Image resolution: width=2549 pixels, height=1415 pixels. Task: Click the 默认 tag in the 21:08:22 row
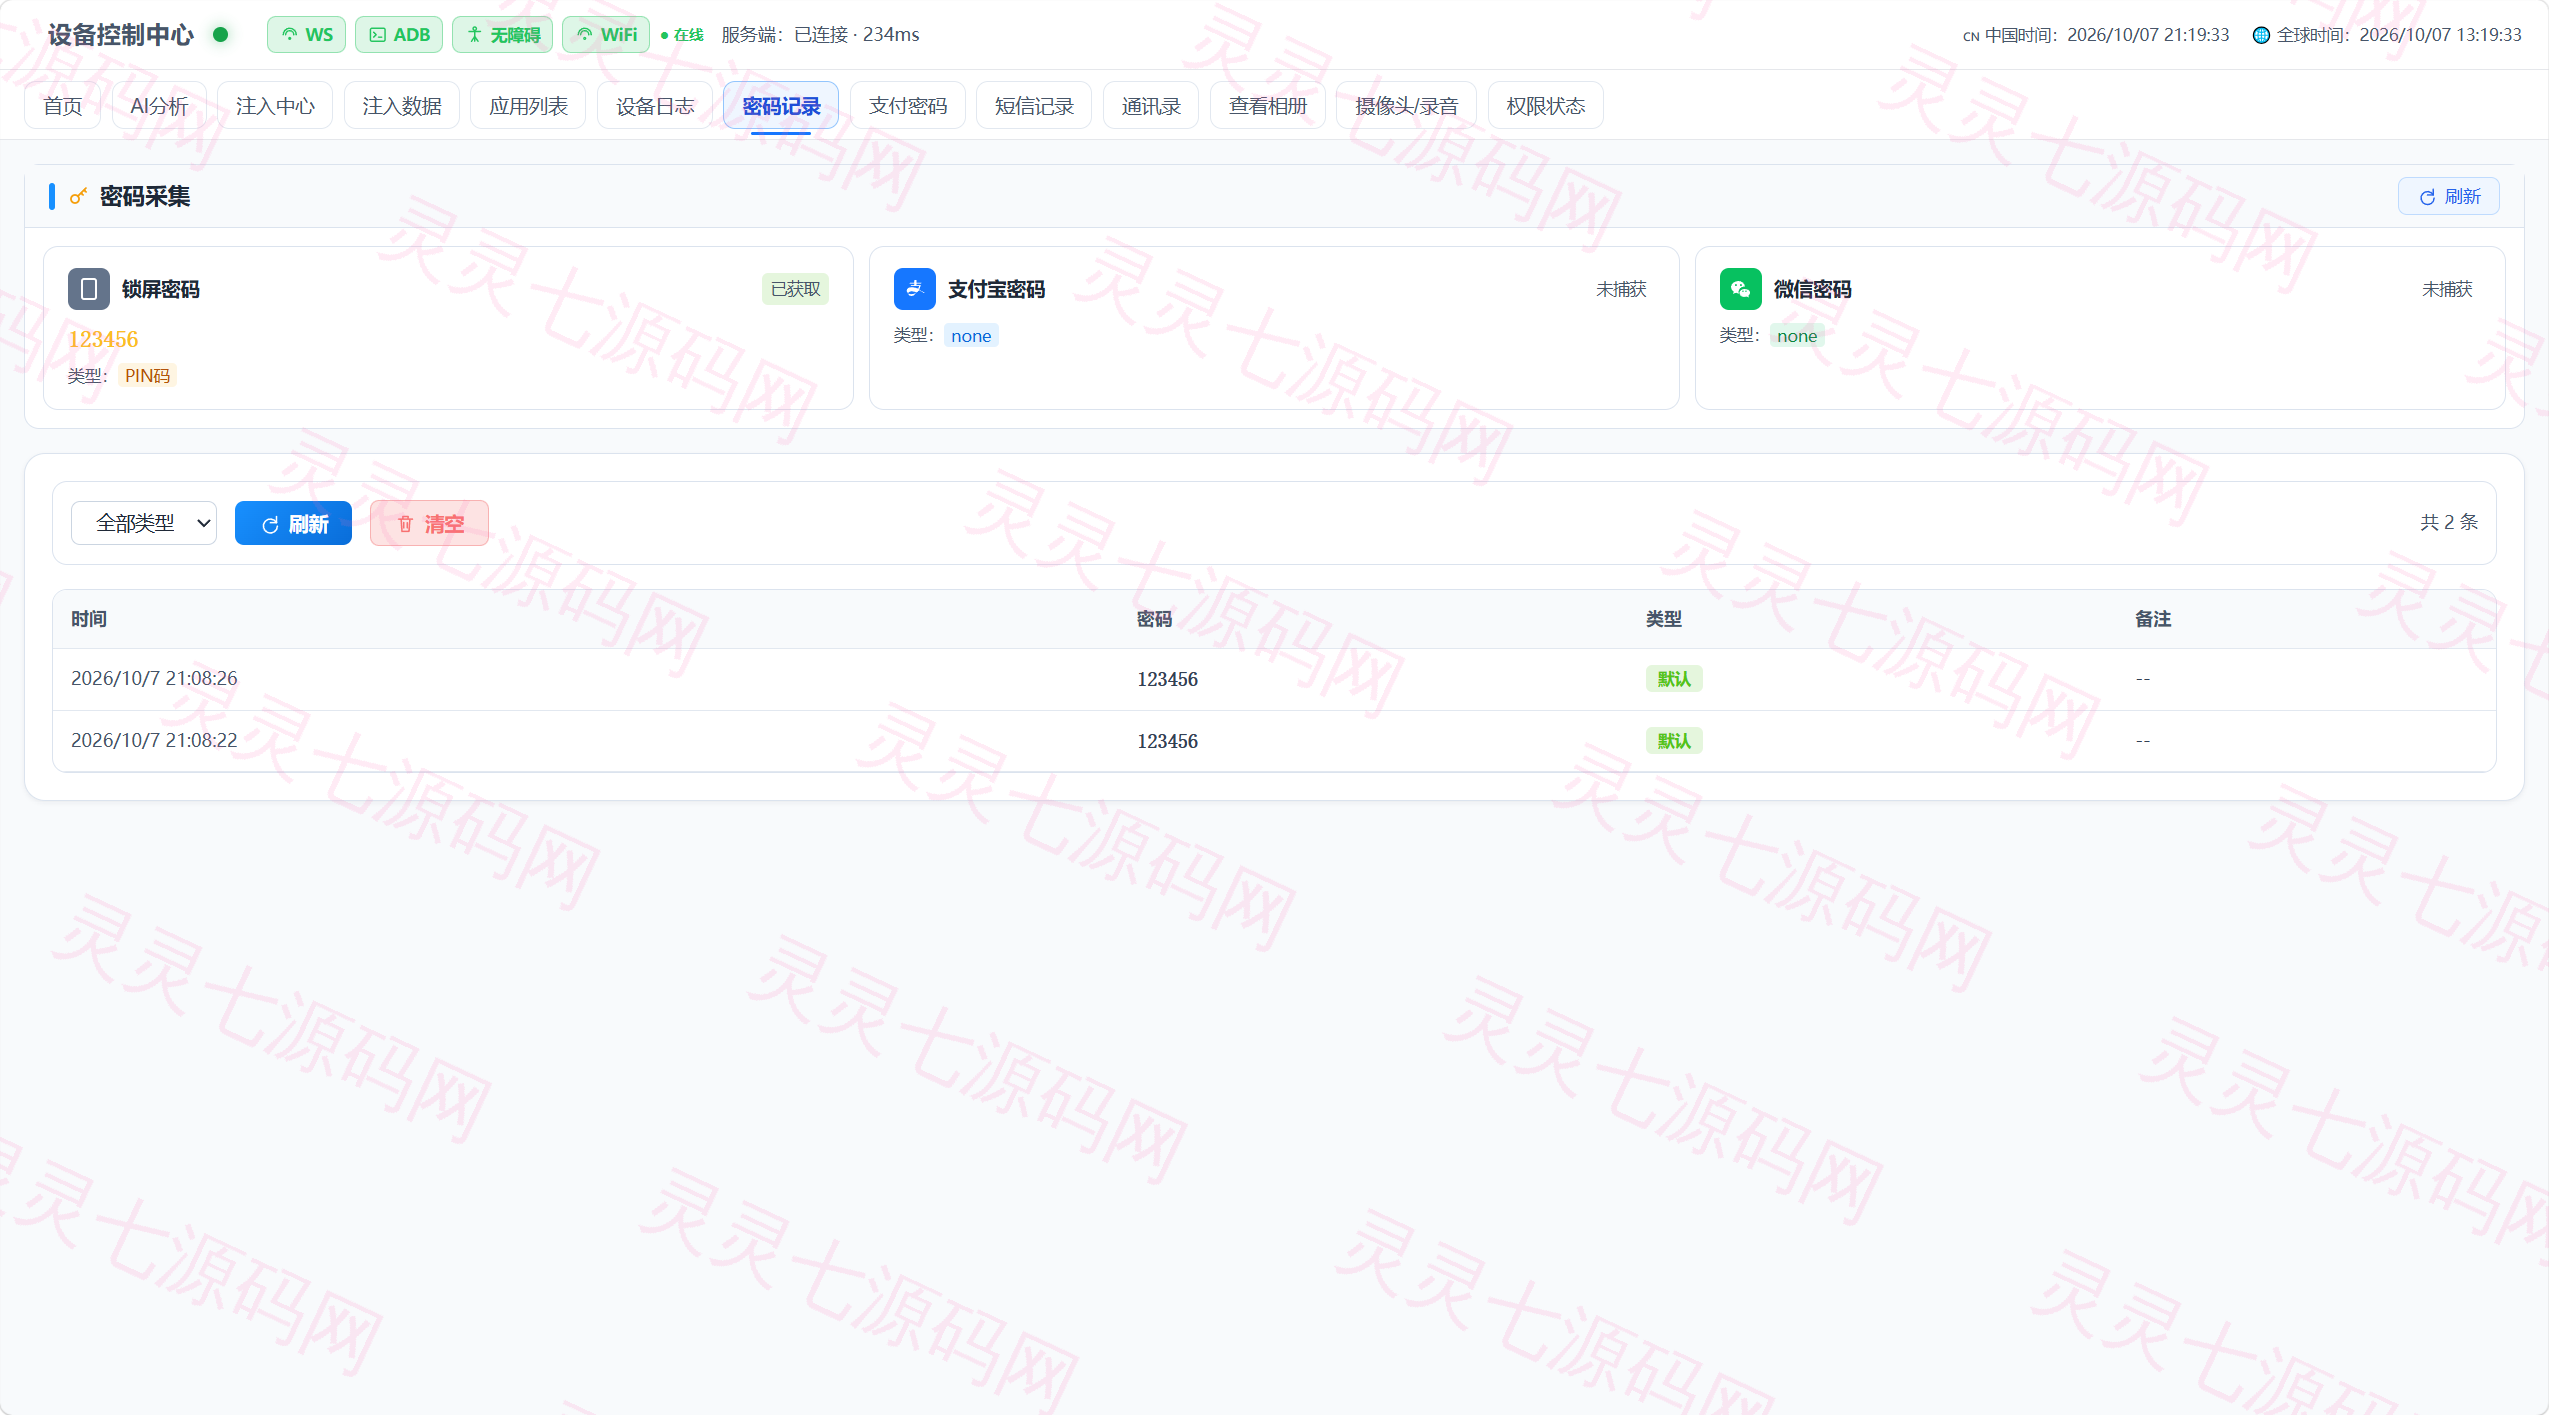point(1674,741)
